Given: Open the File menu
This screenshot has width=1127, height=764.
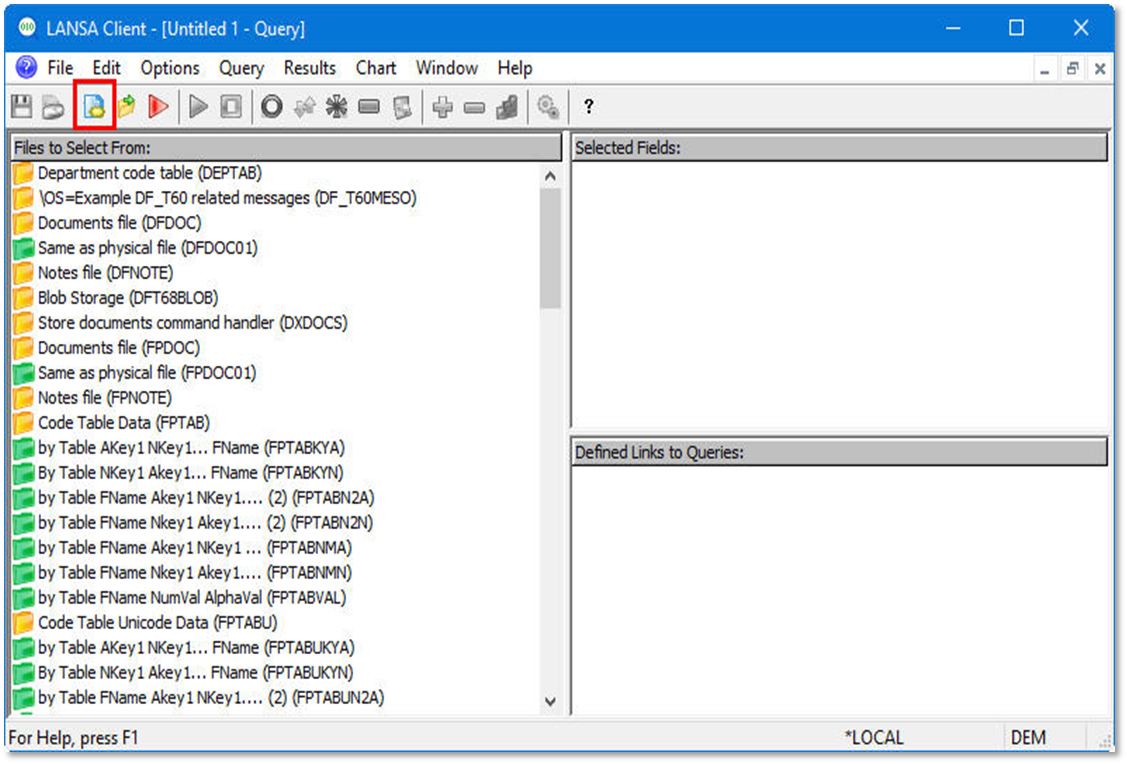Looking at the screenshot, I should (60, 68).
